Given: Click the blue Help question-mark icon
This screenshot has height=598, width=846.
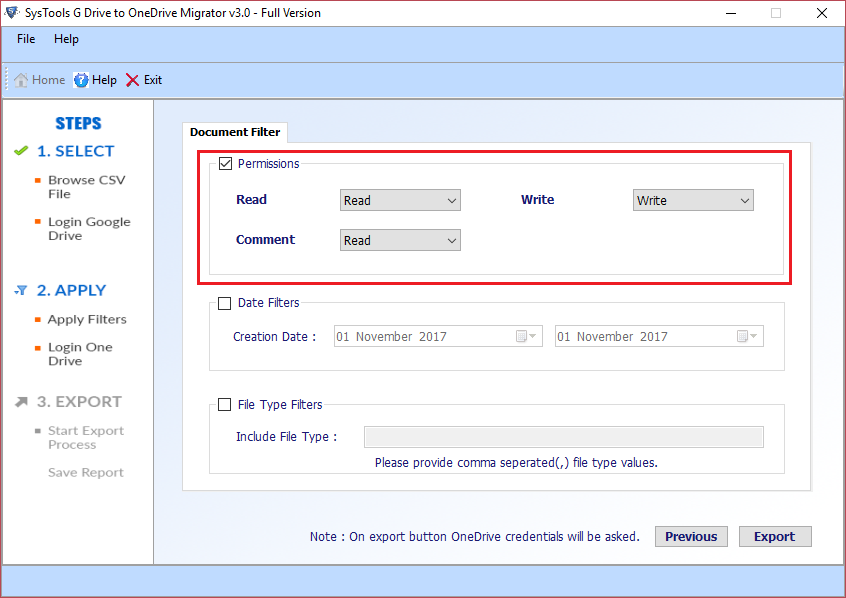Looking at the screenshot, I should click(x=81, y=80).
